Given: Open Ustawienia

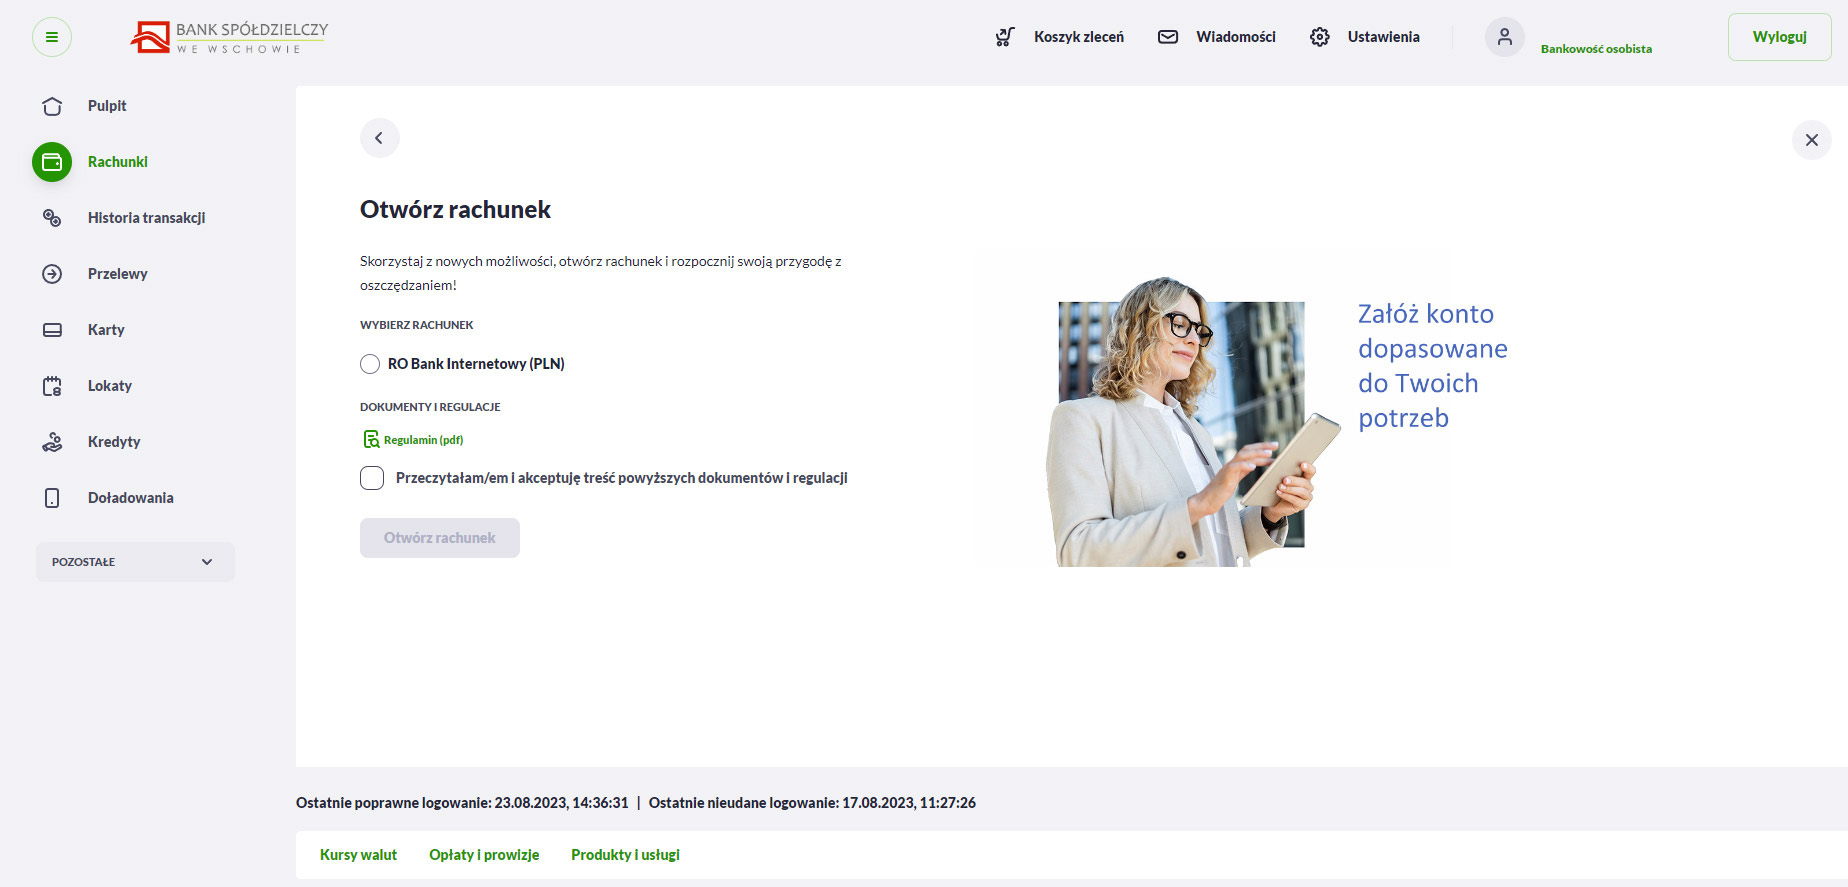Looking at the screenshot, I should point(1383,37).
